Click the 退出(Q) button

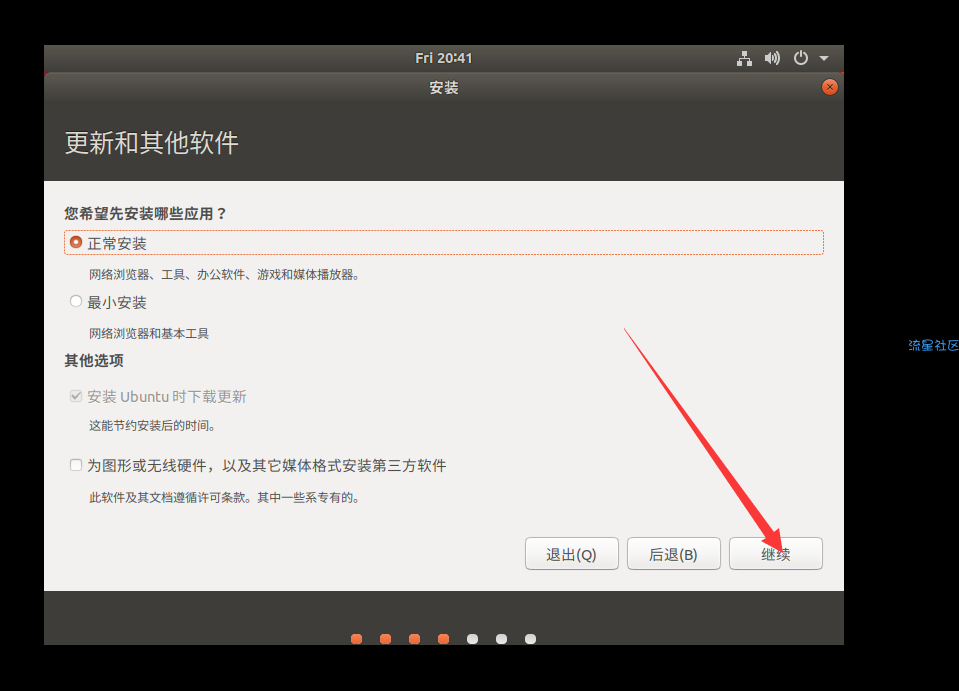pyautogui.click(x=571, y=554)
